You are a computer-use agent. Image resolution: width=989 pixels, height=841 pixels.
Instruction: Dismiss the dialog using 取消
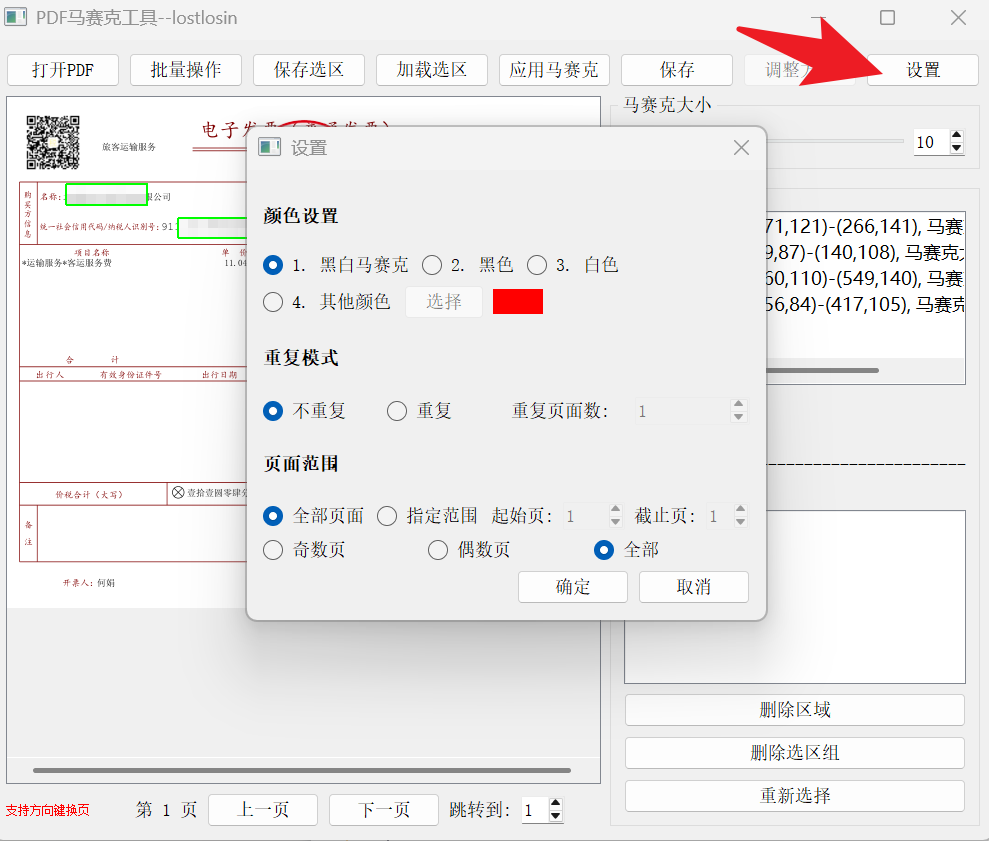(693, 586)
